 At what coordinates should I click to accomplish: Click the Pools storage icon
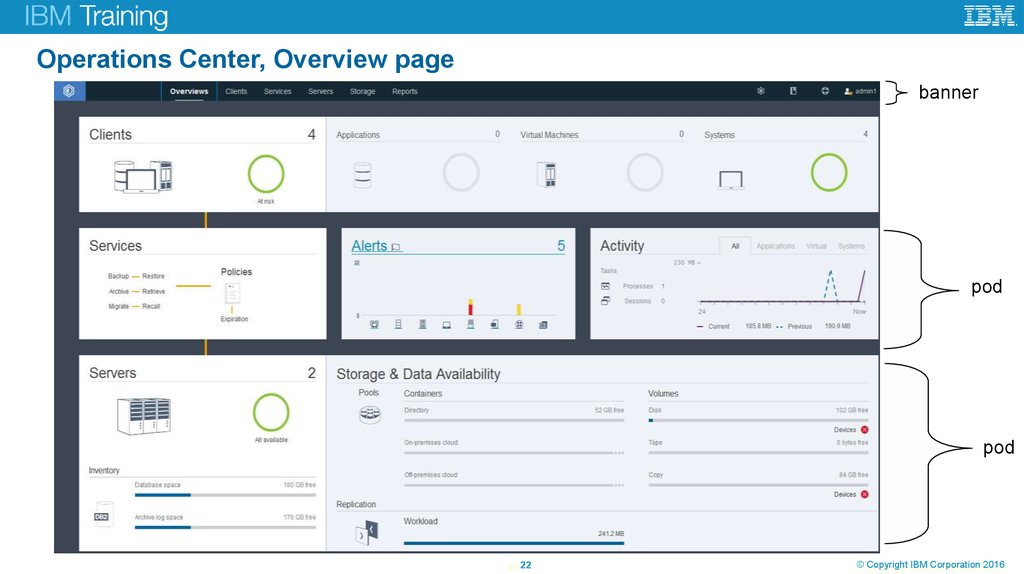click(370, 414)
